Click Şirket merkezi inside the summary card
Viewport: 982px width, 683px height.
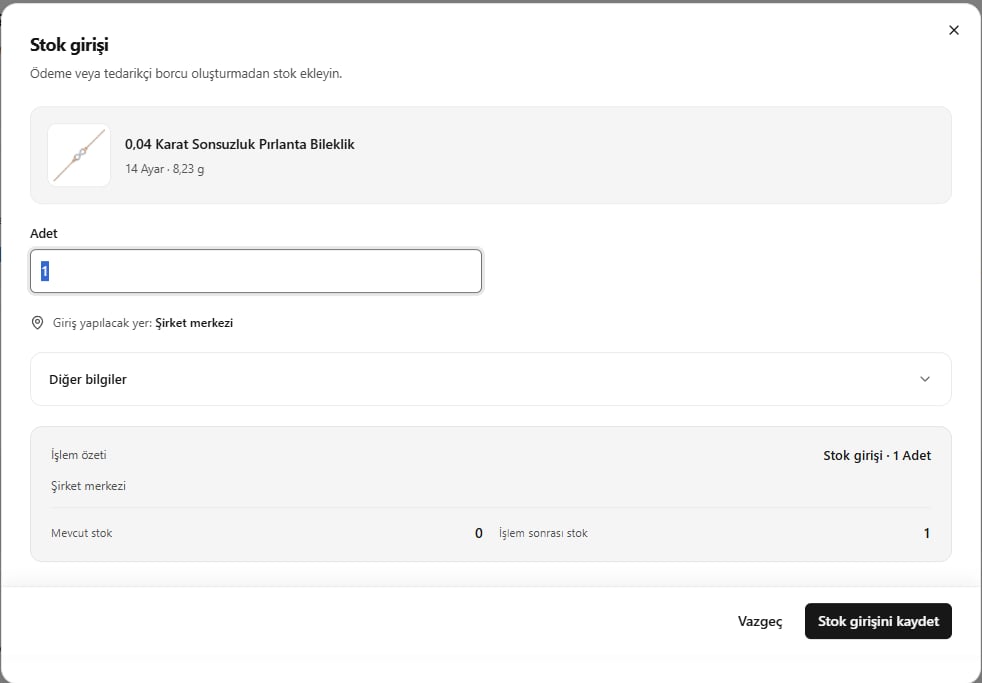click(88, 486)
